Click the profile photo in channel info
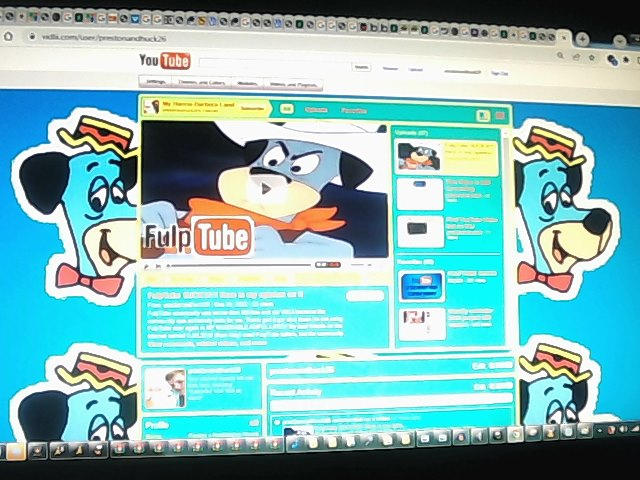Viewport: 640px width, 480px height. point(166,388)
